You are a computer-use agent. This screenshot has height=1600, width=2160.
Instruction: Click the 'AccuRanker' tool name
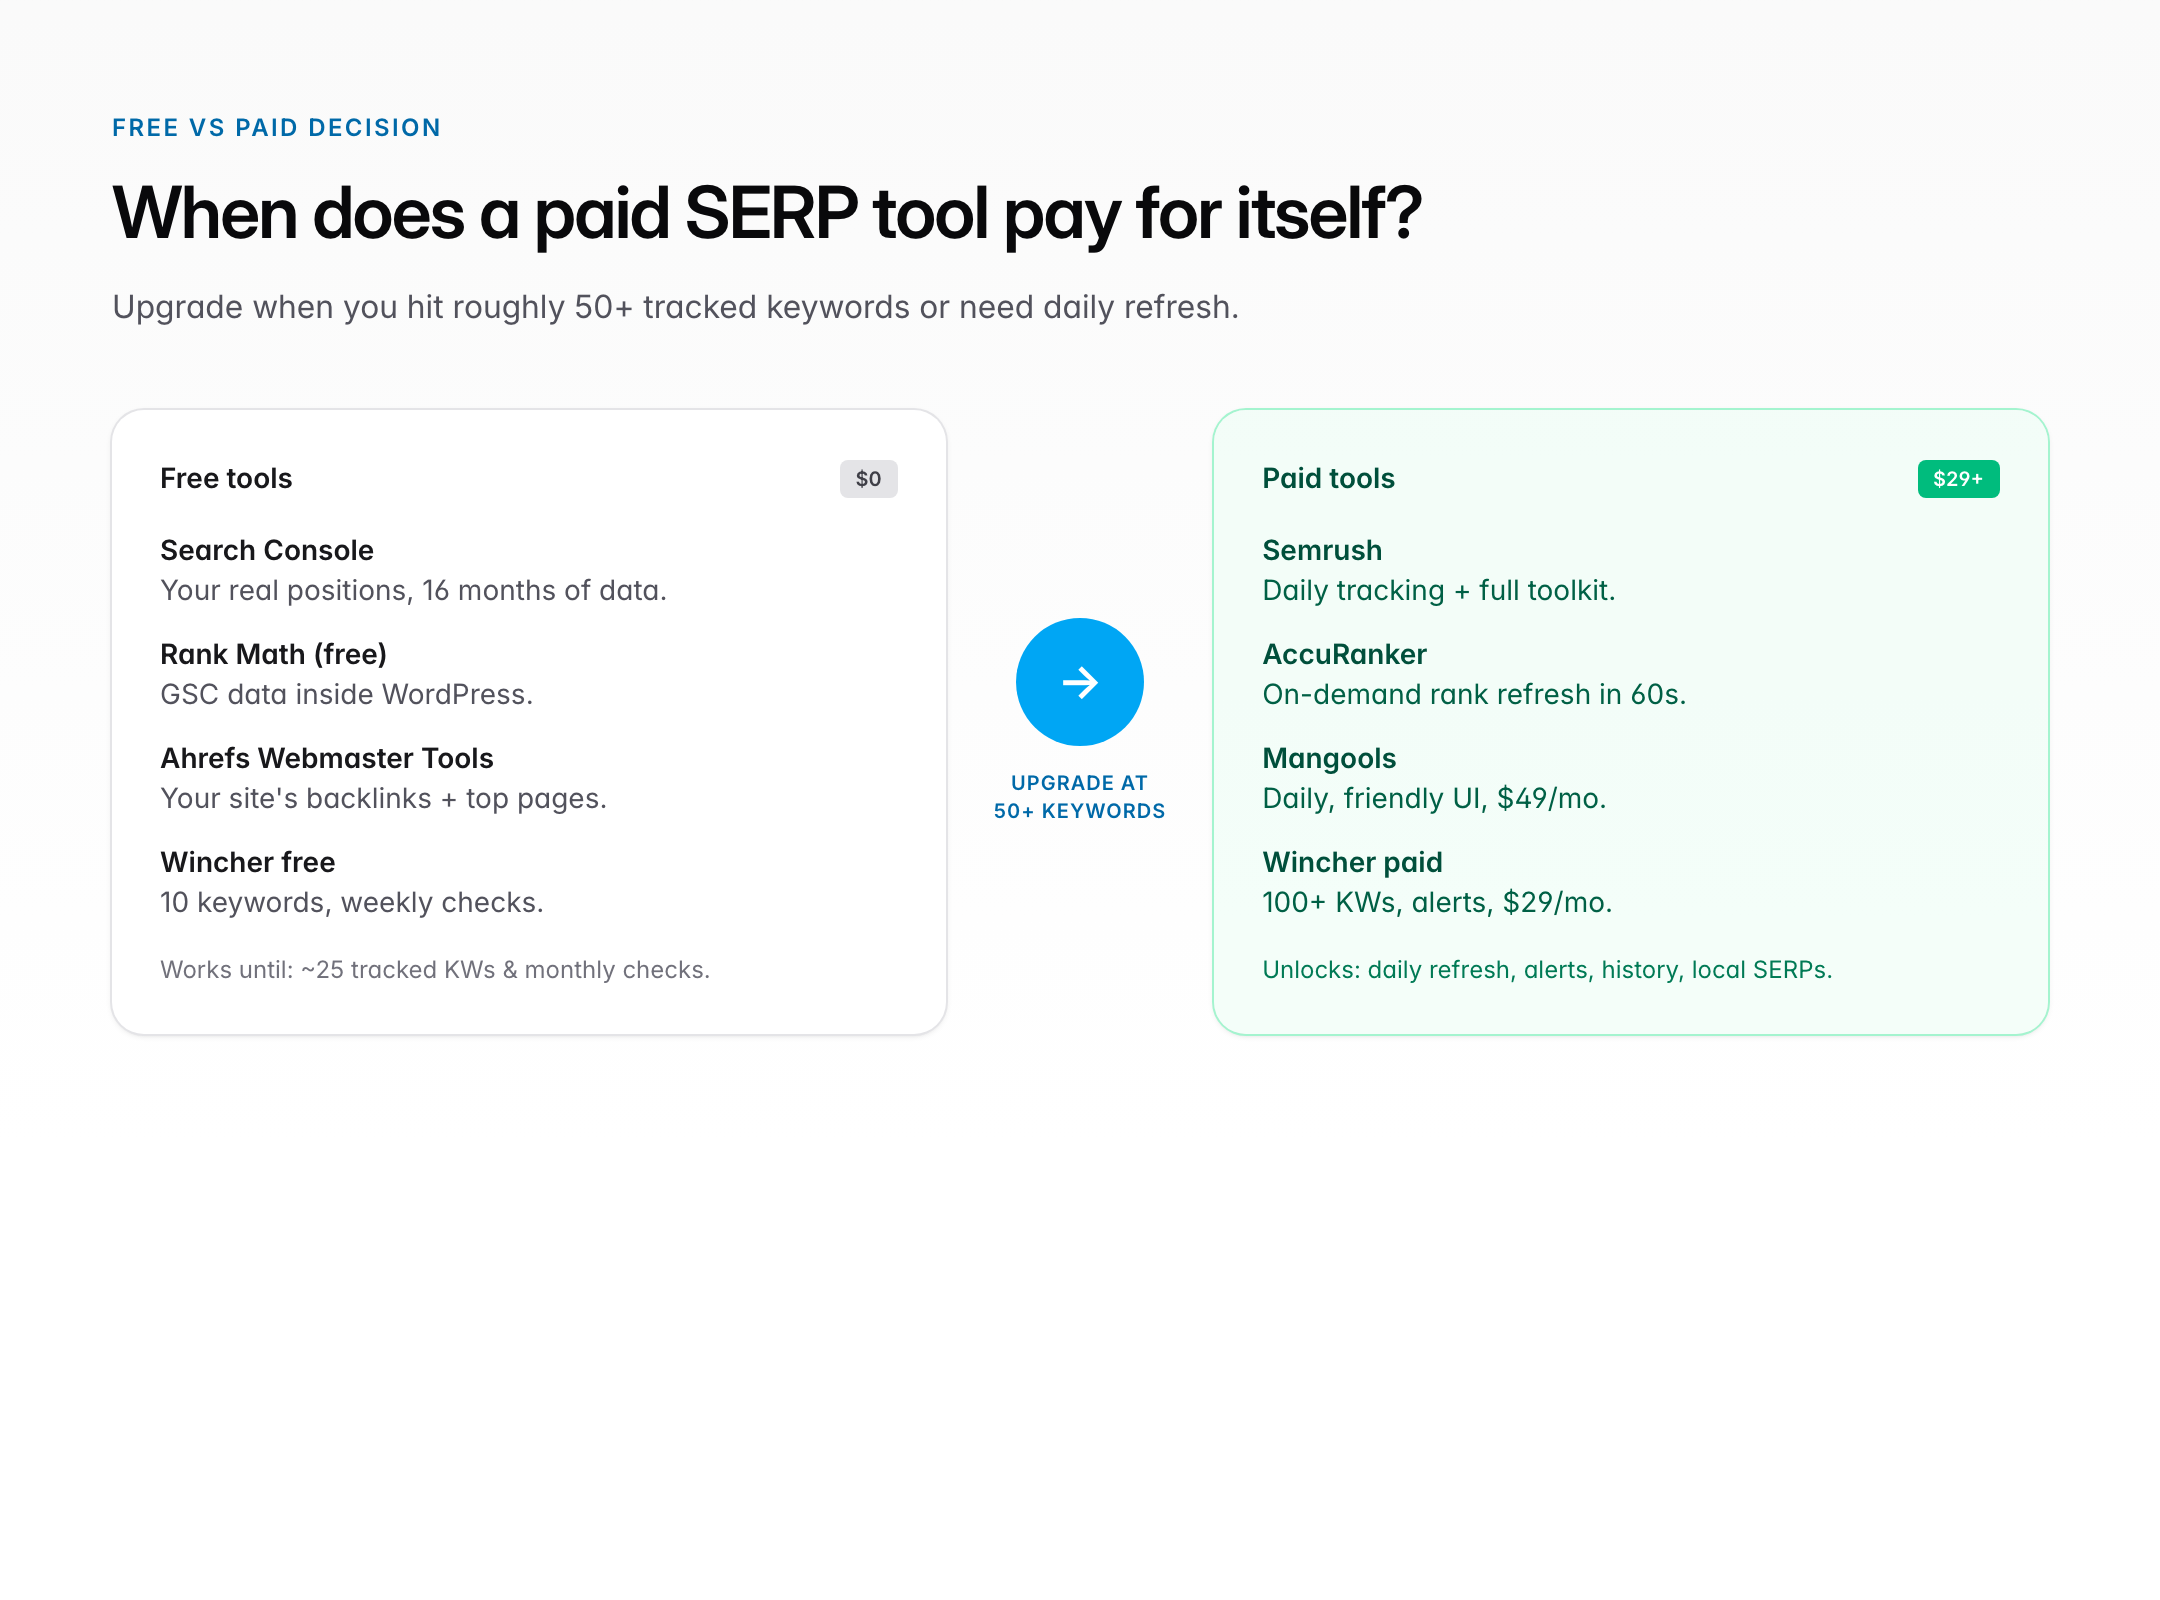tap(1344, 654)
